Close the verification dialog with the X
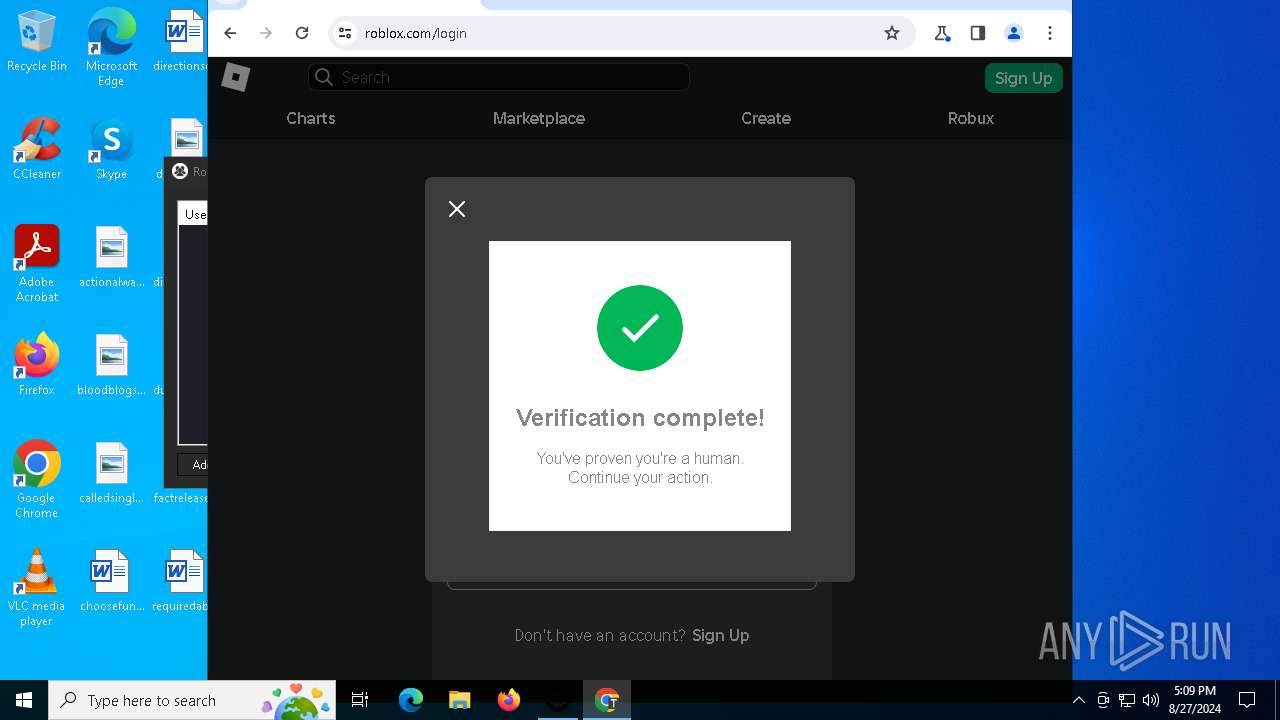Viewport: 1280px width, 720px height. click(457, 209)
